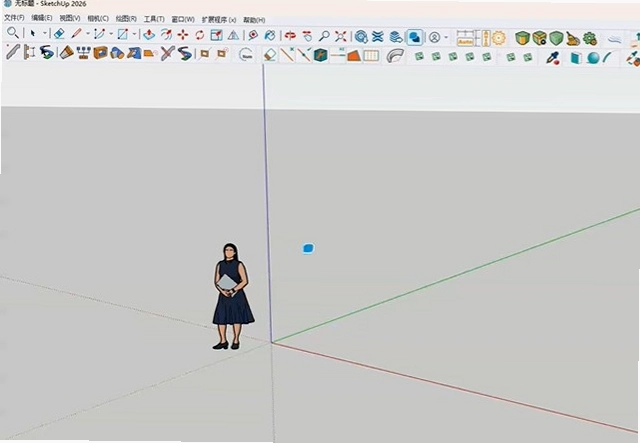Viewport: 640px width, 443px height.
Task: Click the orange gear settings icon
Action: click(x=498, y=38)
